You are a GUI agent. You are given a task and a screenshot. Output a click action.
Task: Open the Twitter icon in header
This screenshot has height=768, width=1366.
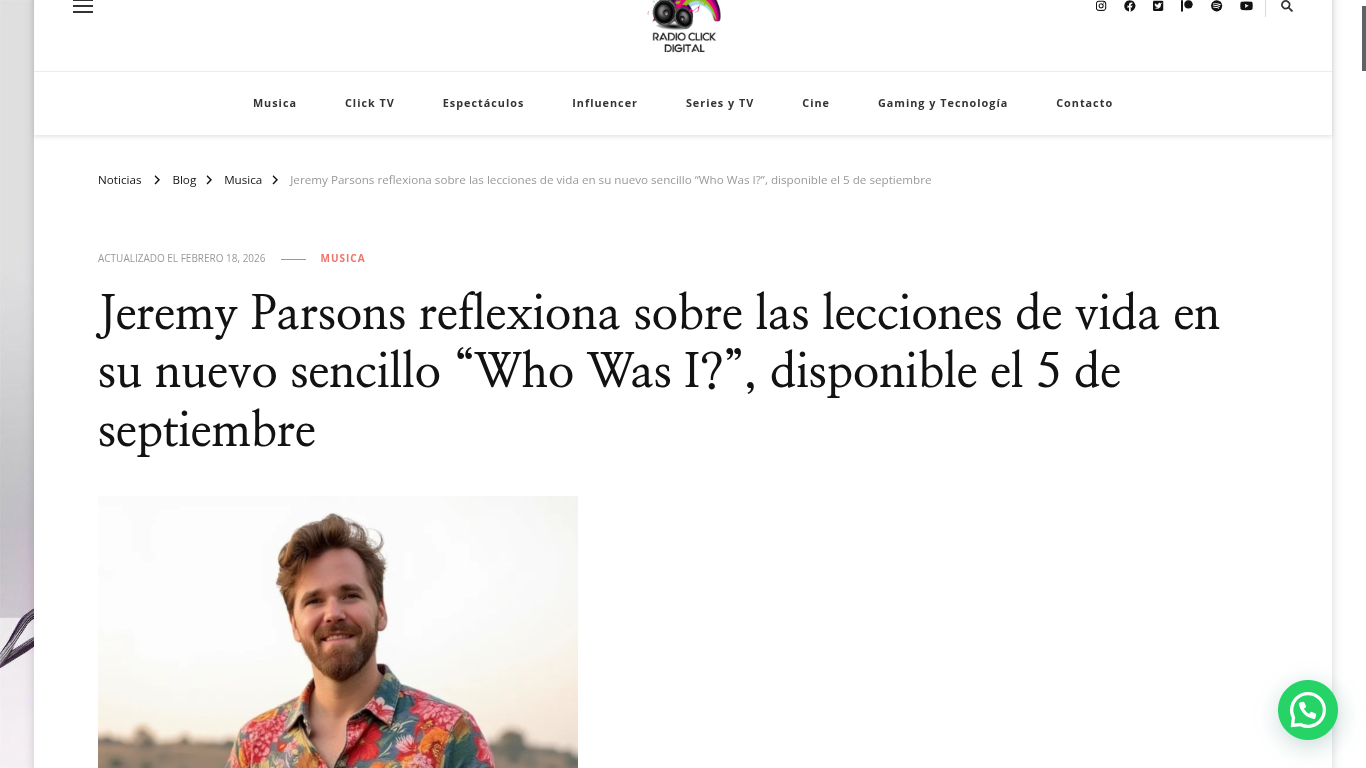click(x=1158, y=6)
